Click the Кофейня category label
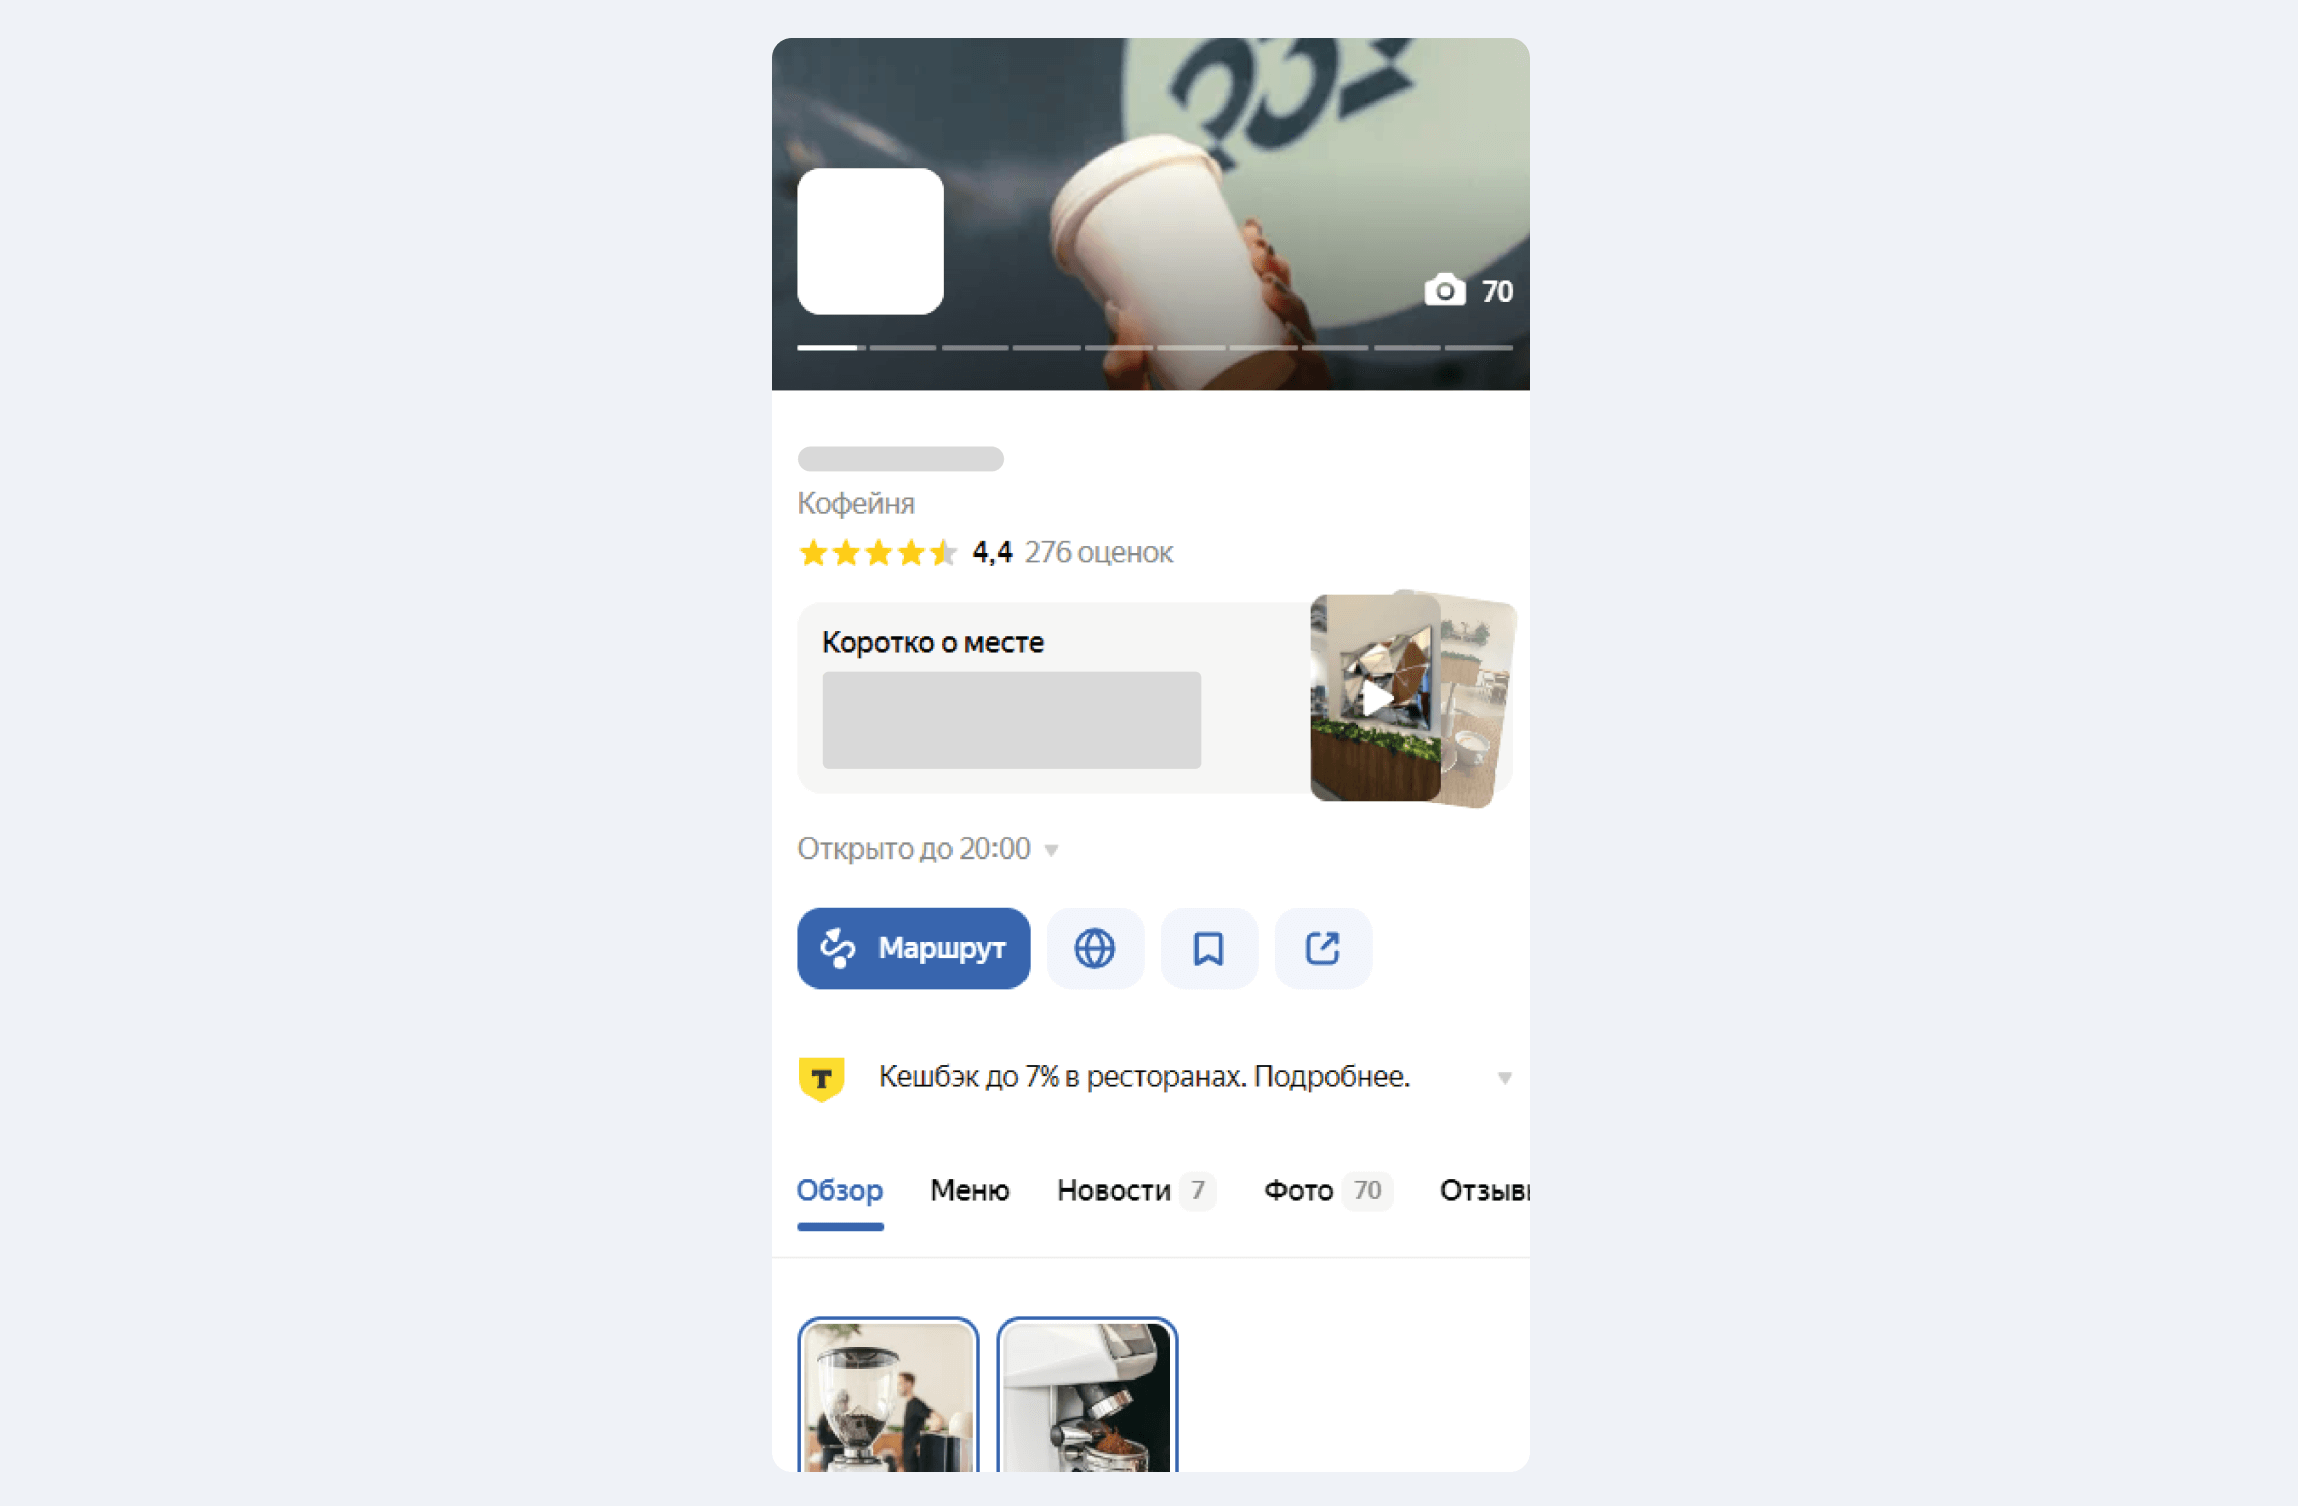 point(856,503)
